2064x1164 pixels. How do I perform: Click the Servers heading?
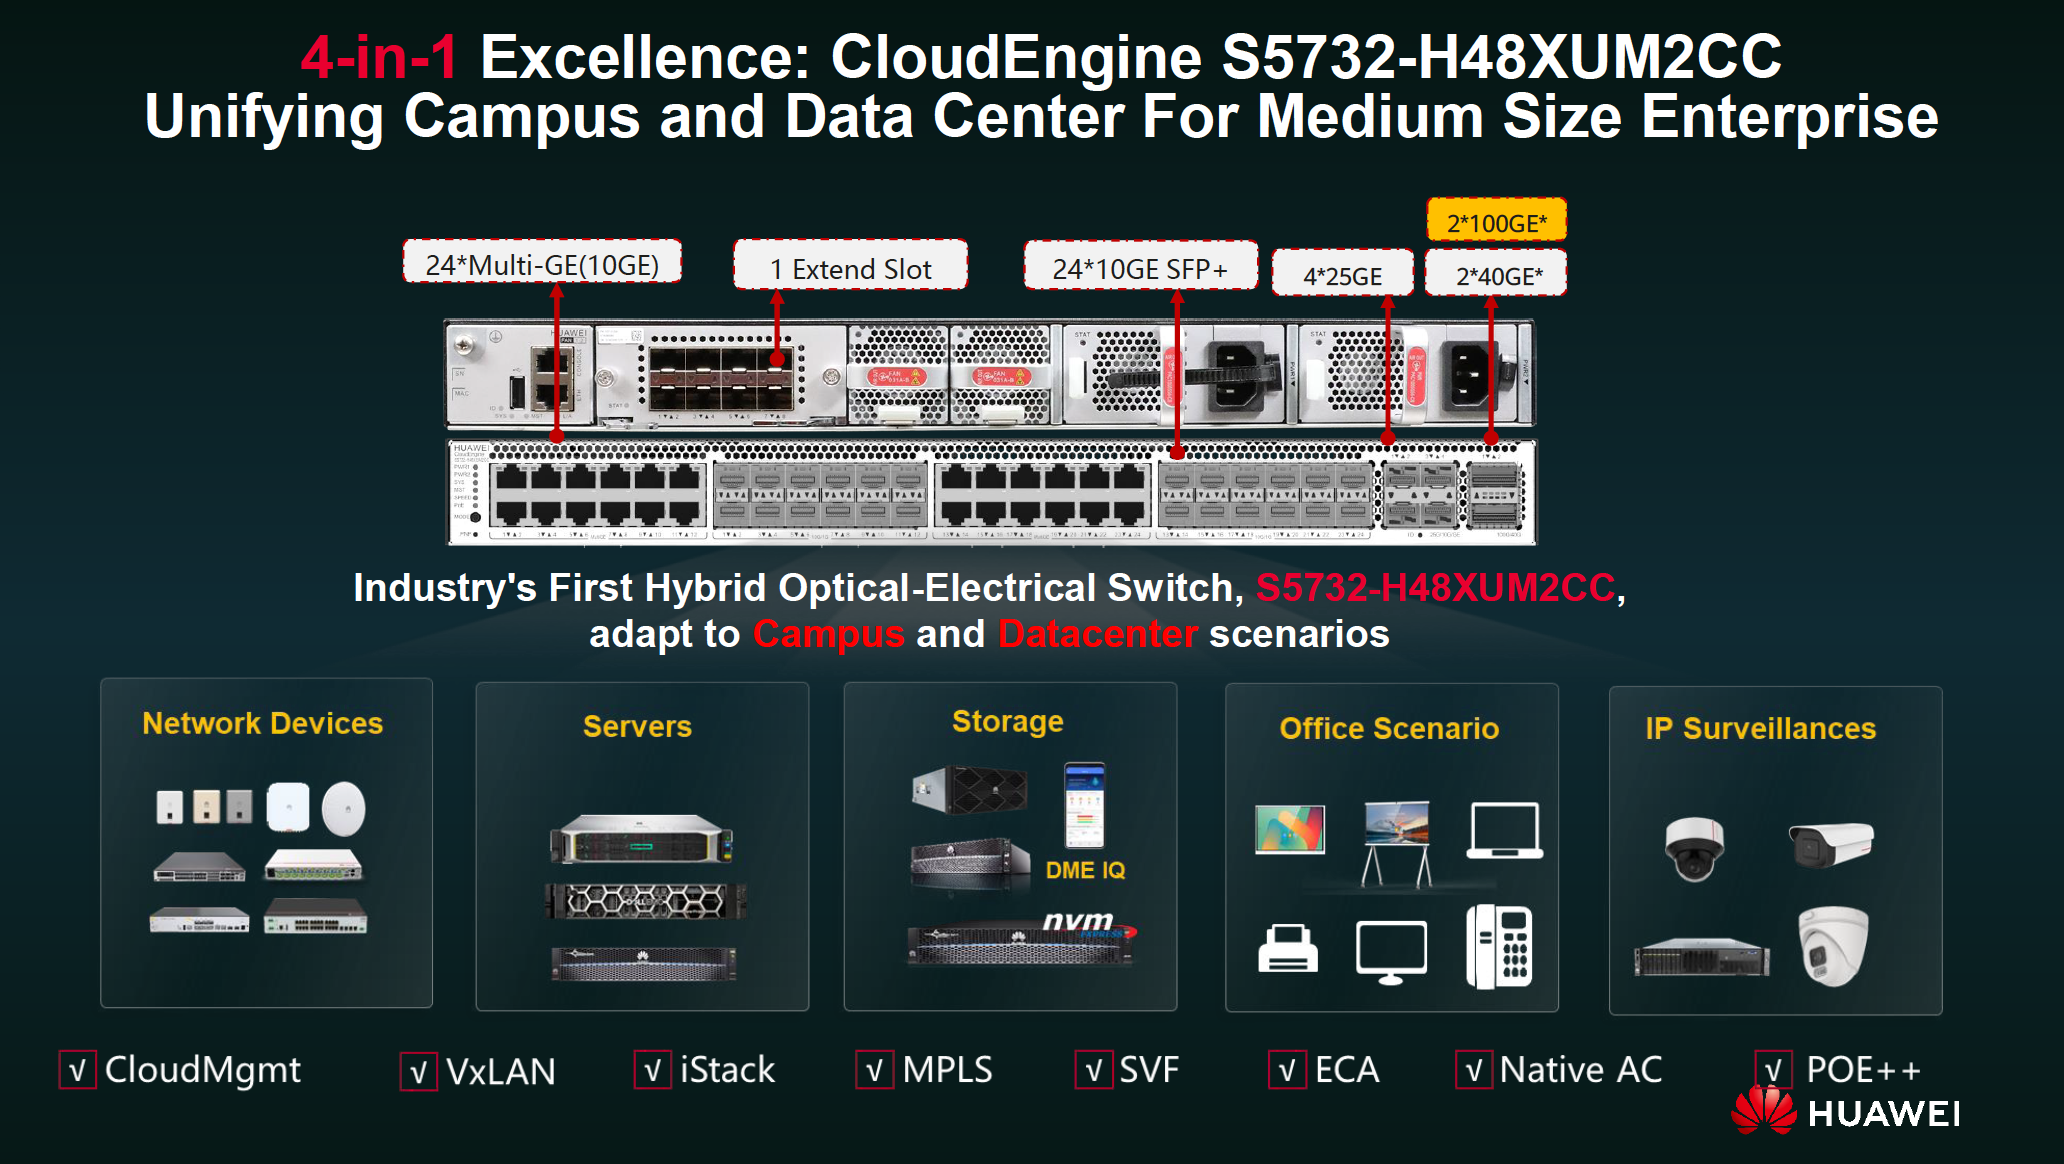pos(637,726)
